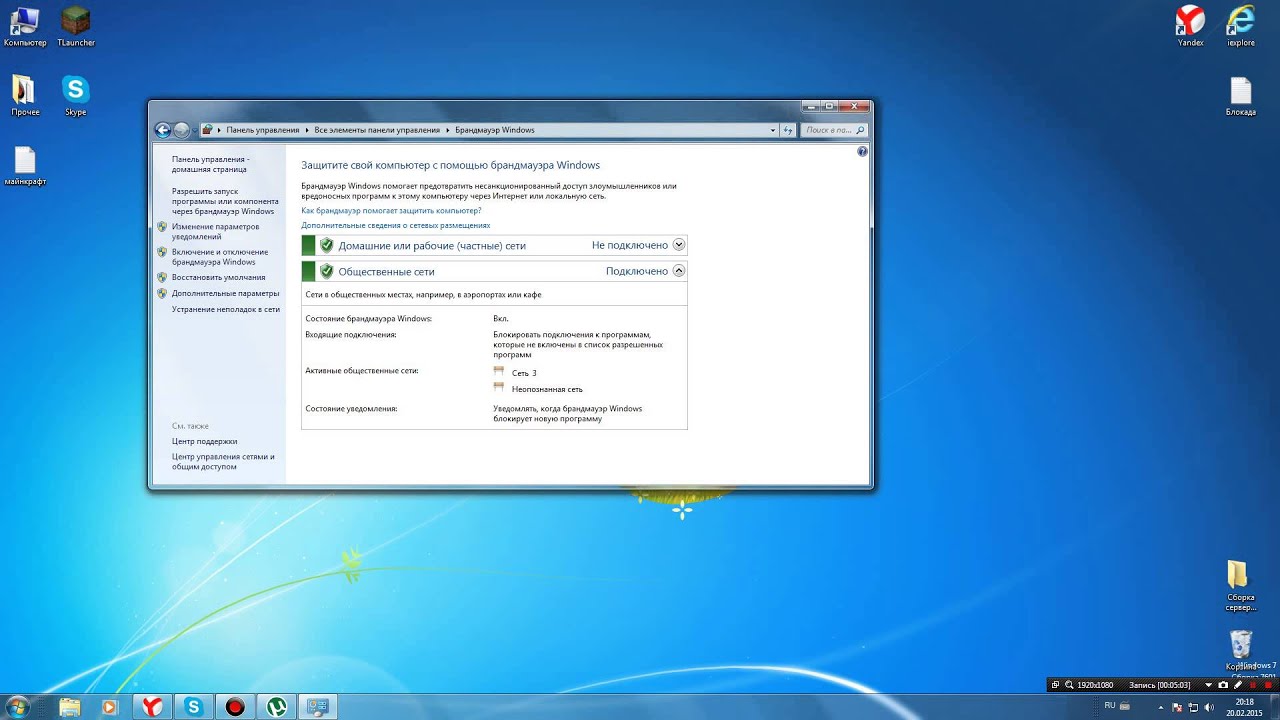
Task: Open Включение и отключение брандмауэра Windows
Action: 220,257
